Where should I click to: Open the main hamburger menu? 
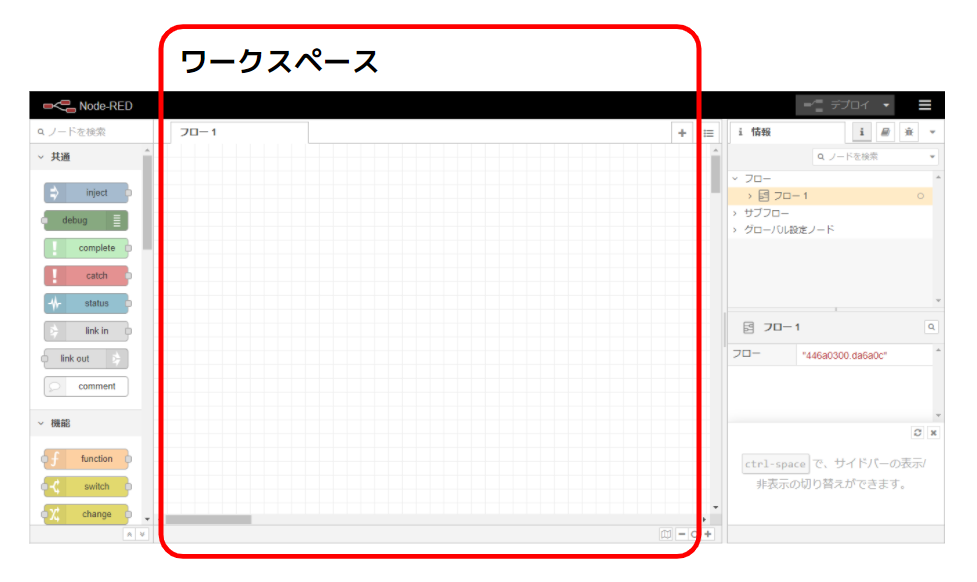pyautogui.click(x=925, y=104)
